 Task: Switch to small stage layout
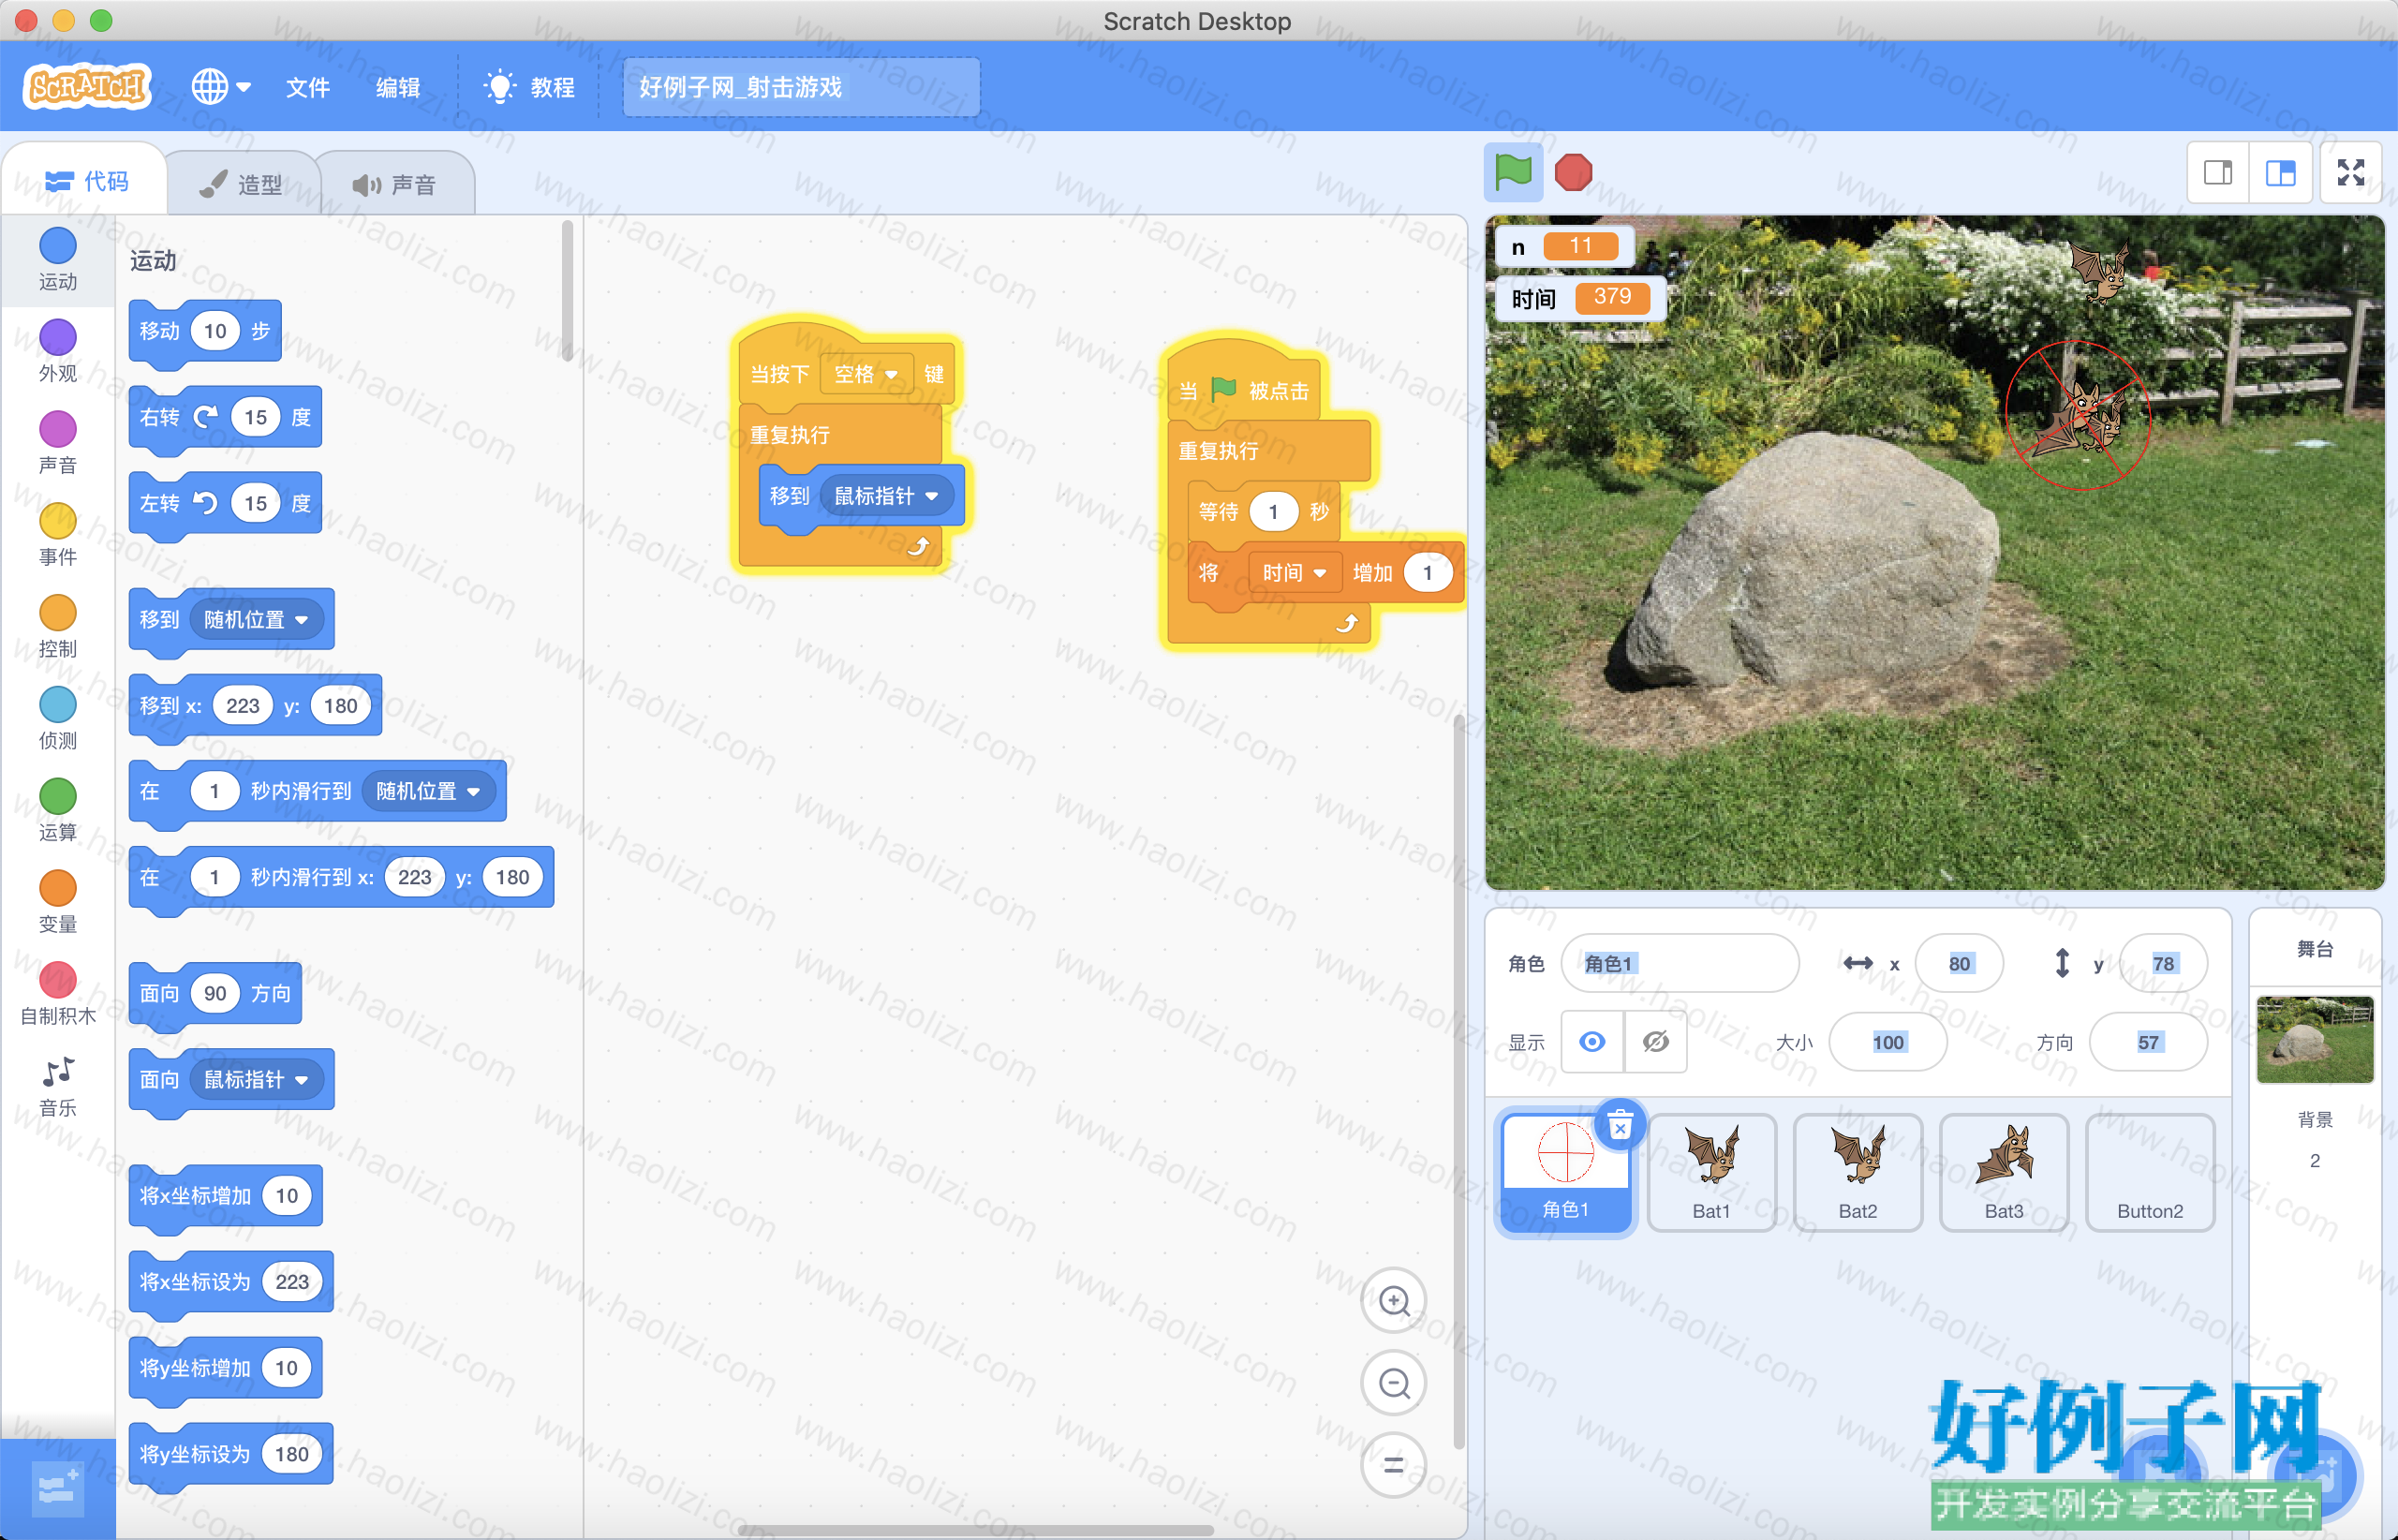[x=2218, y=173]
